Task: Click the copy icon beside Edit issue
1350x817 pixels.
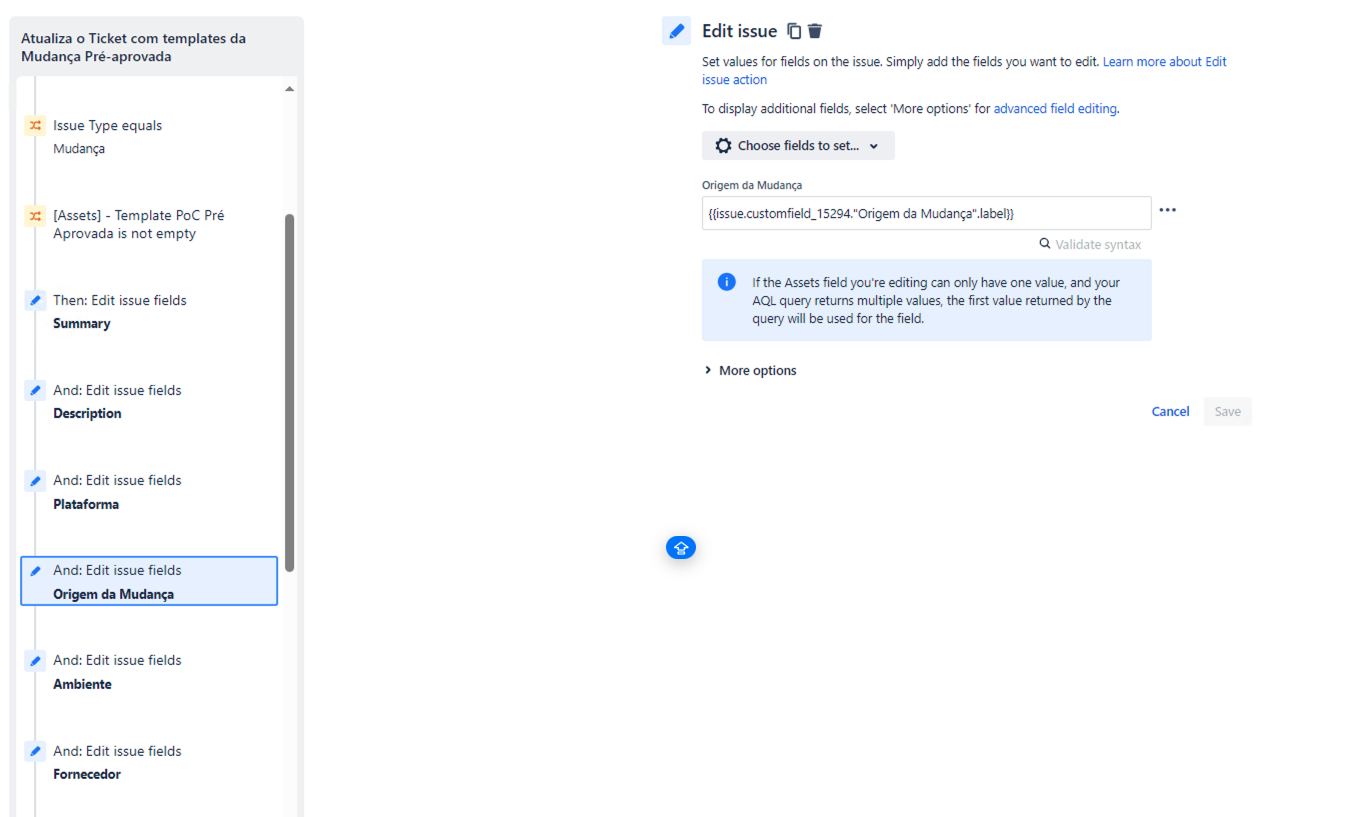Action: coord(794,31)
